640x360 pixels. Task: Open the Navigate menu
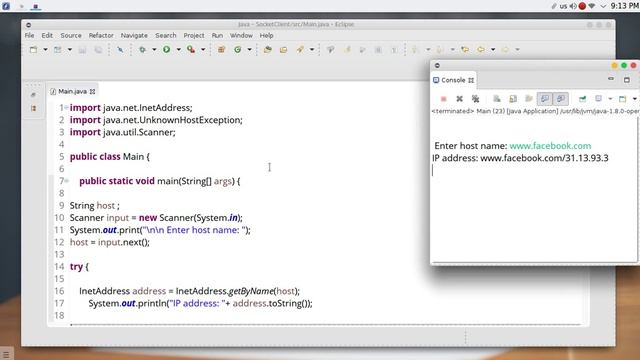point(134,36)
